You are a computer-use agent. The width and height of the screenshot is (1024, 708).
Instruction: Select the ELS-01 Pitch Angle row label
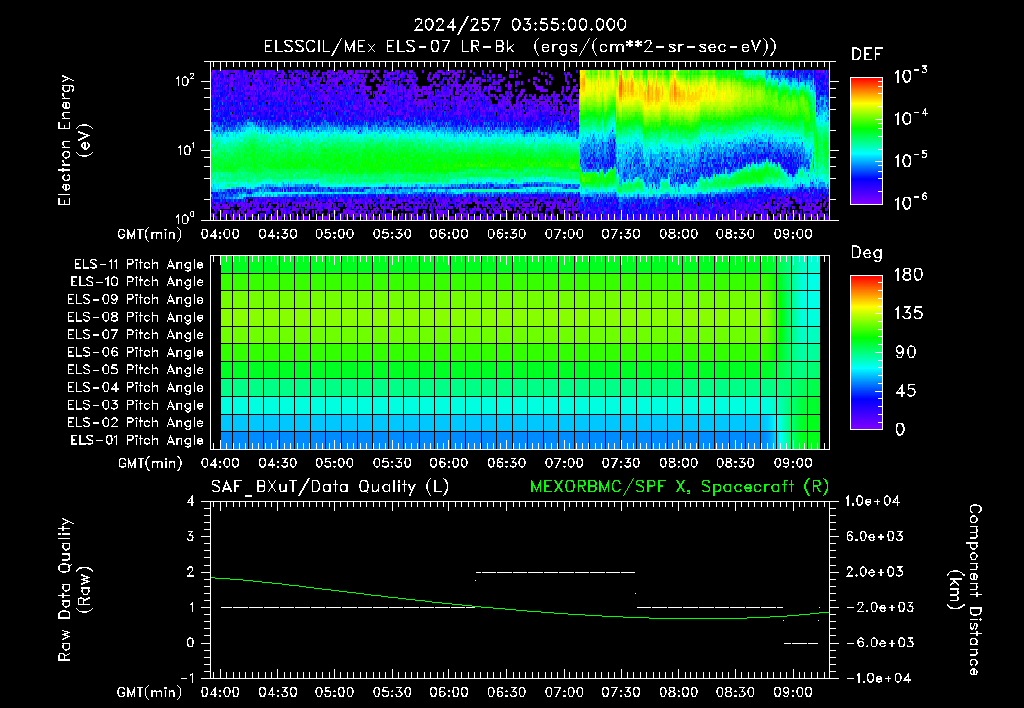pos(137,440)
